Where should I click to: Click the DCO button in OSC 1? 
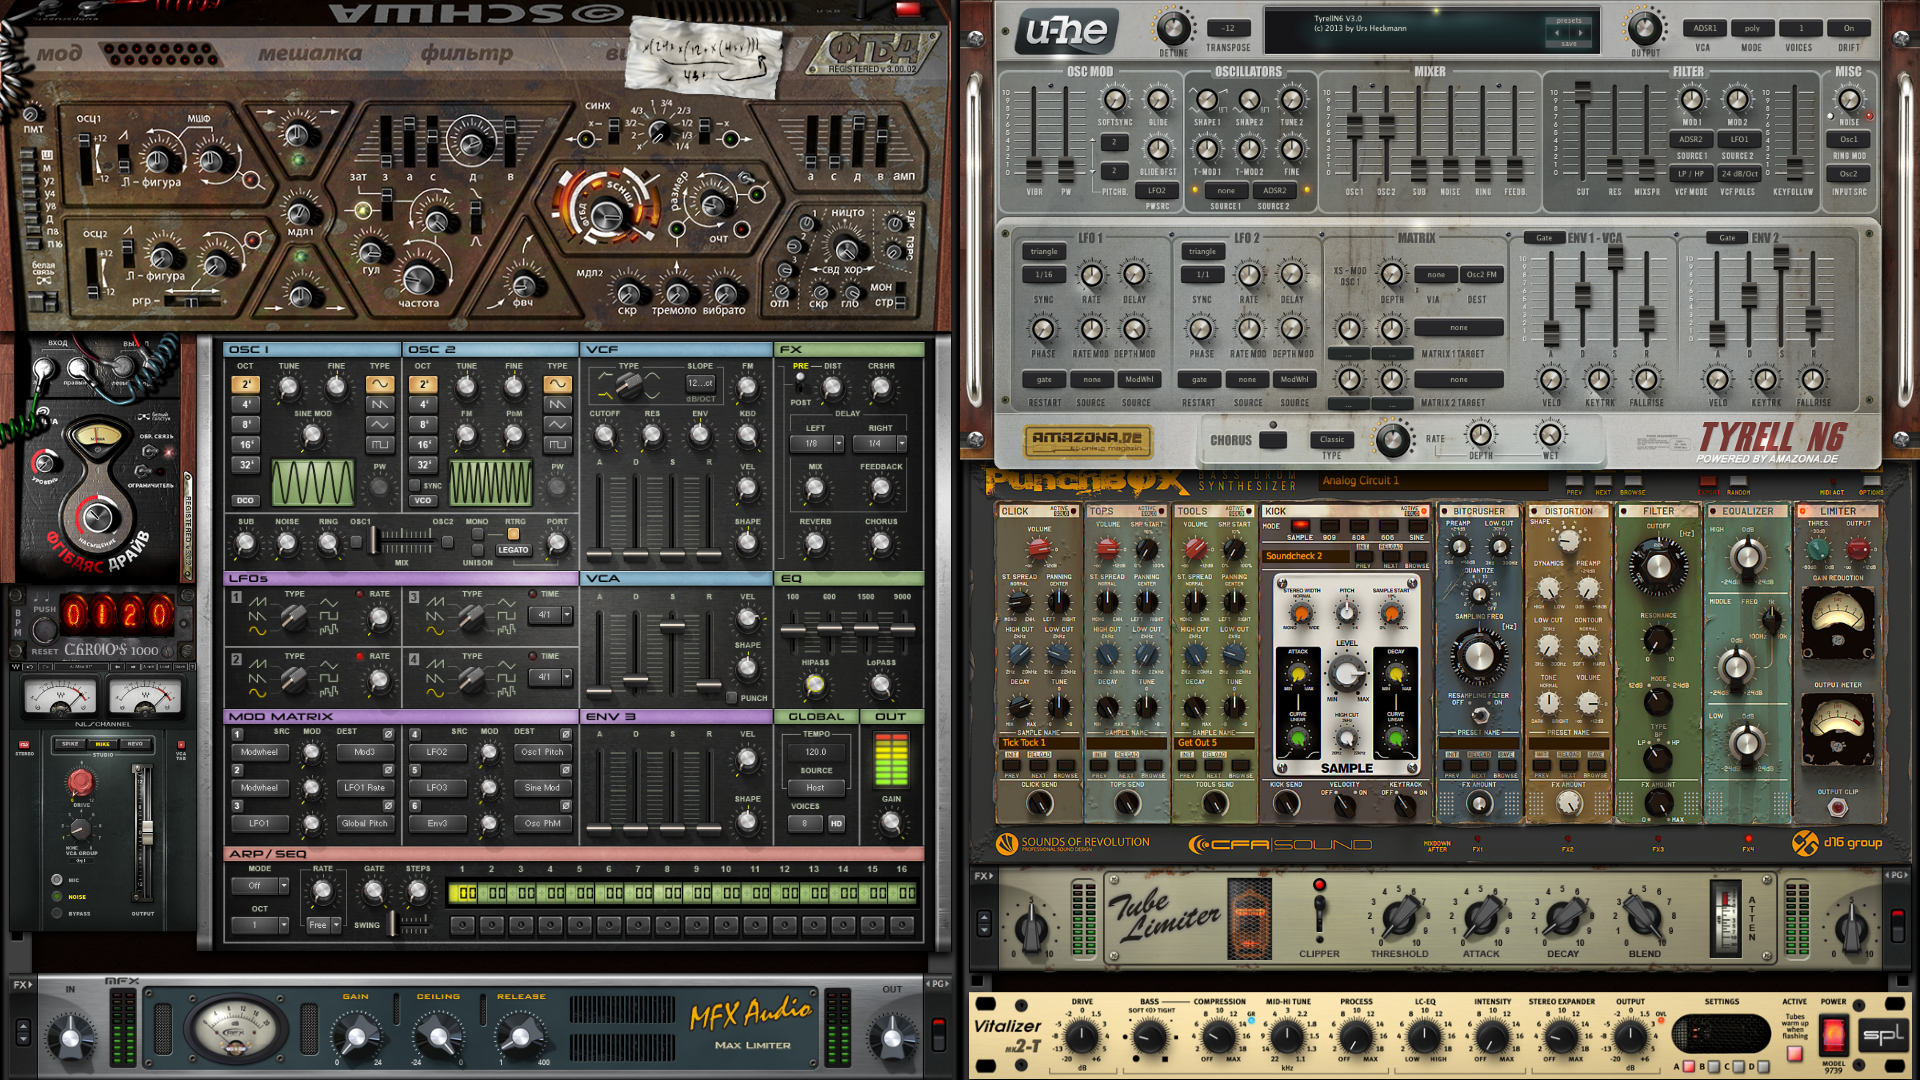[245, 500]
